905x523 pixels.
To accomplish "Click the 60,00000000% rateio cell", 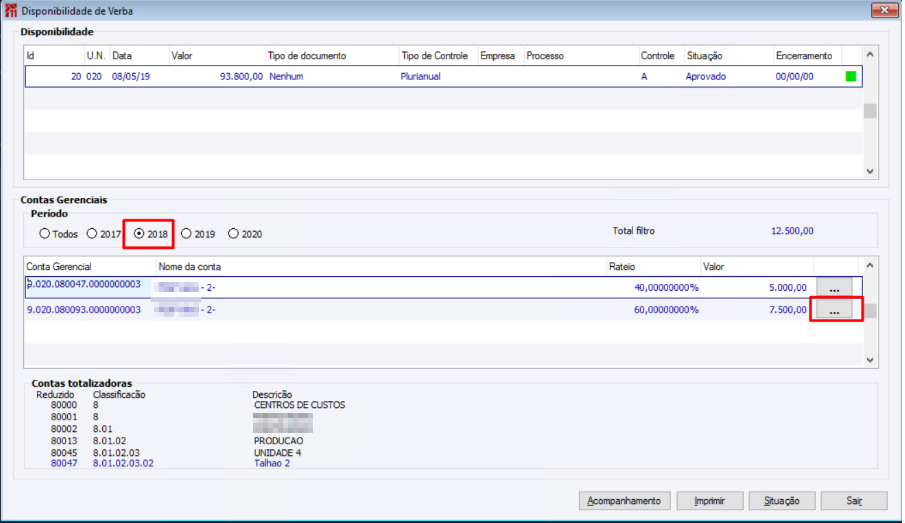I will (667, 310).
